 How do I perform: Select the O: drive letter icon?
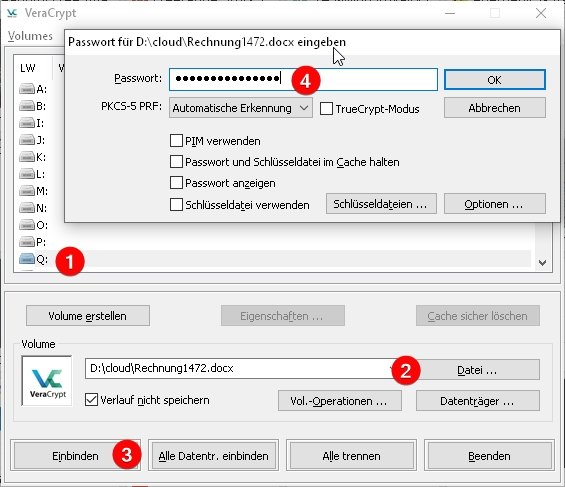27,225
